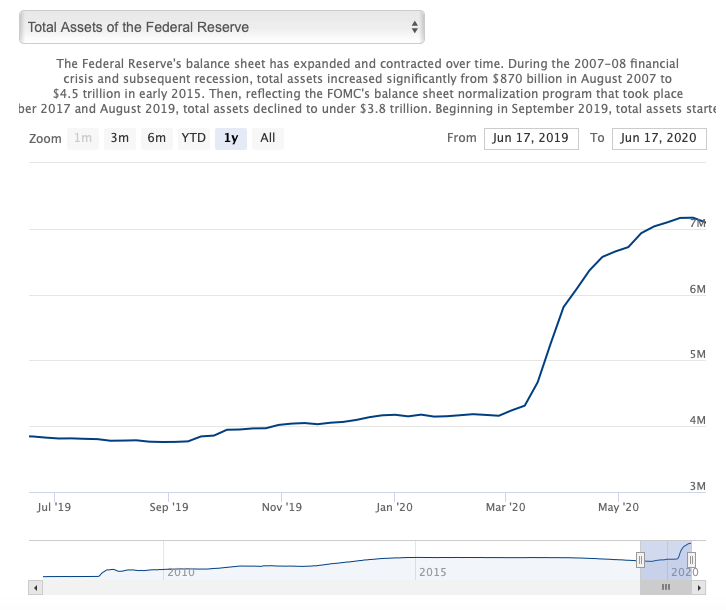Click the Nov '19 axis label

point(282,507)
